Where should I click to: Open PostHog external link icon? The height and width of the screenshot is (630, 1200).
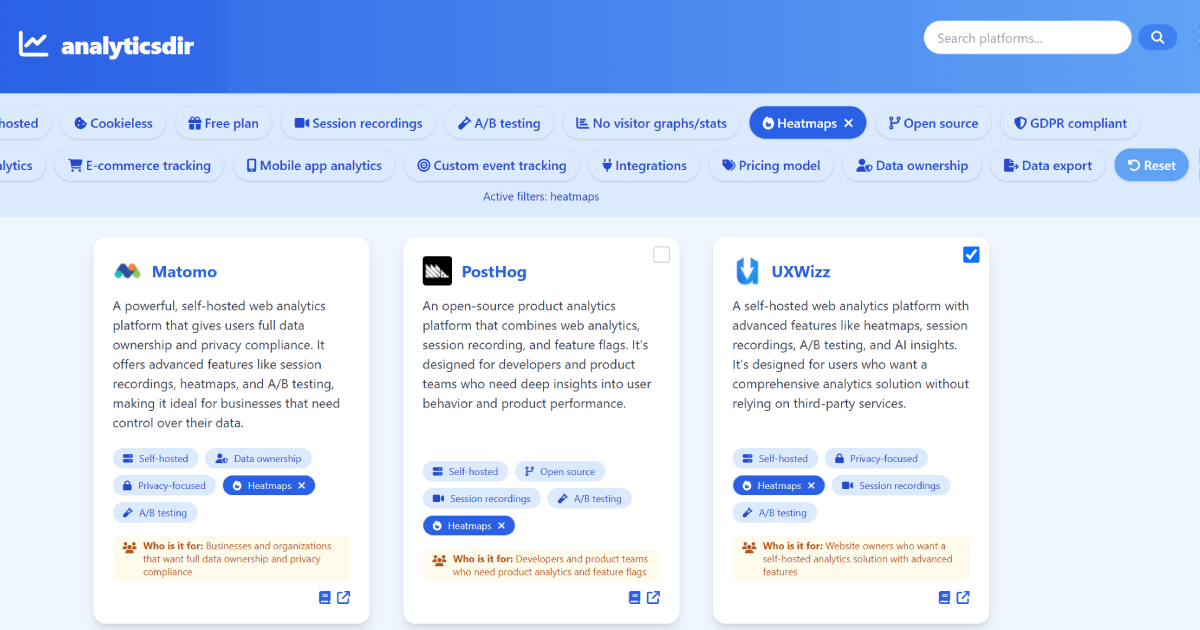coord(653,598)
